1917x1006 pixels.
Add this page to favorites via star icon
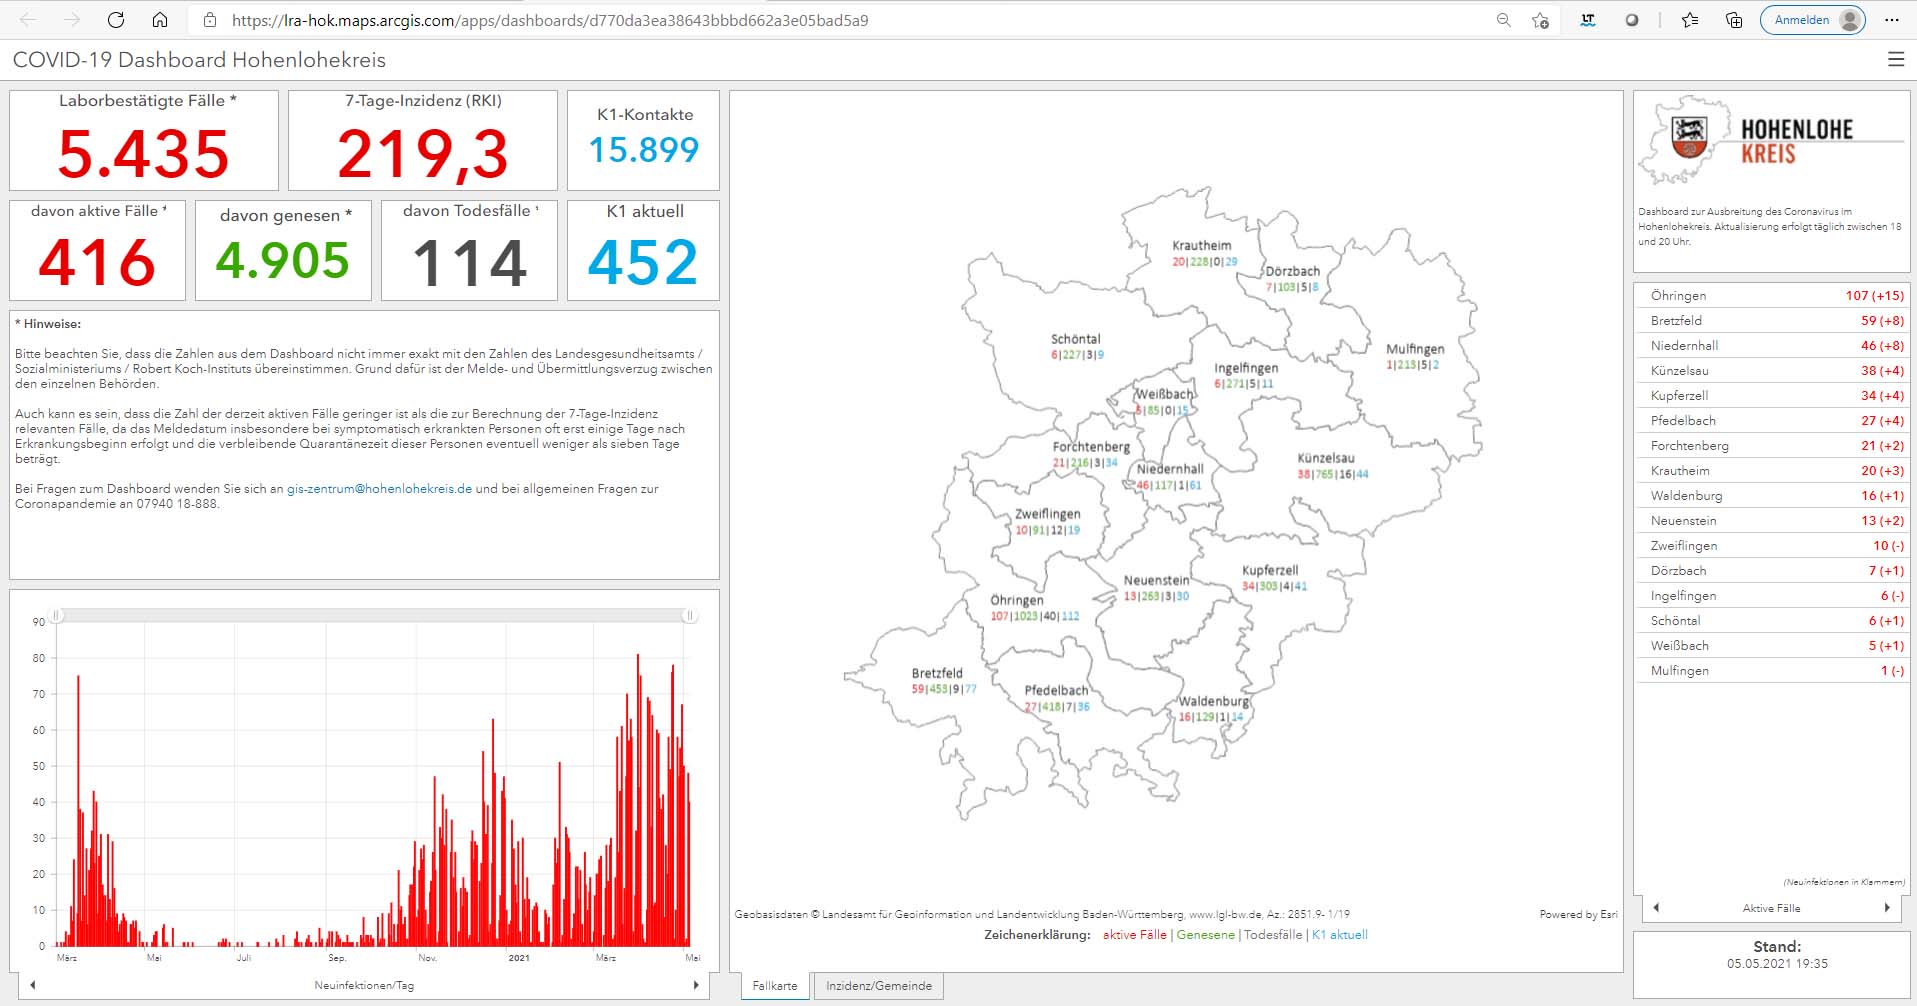point(1540,20)
